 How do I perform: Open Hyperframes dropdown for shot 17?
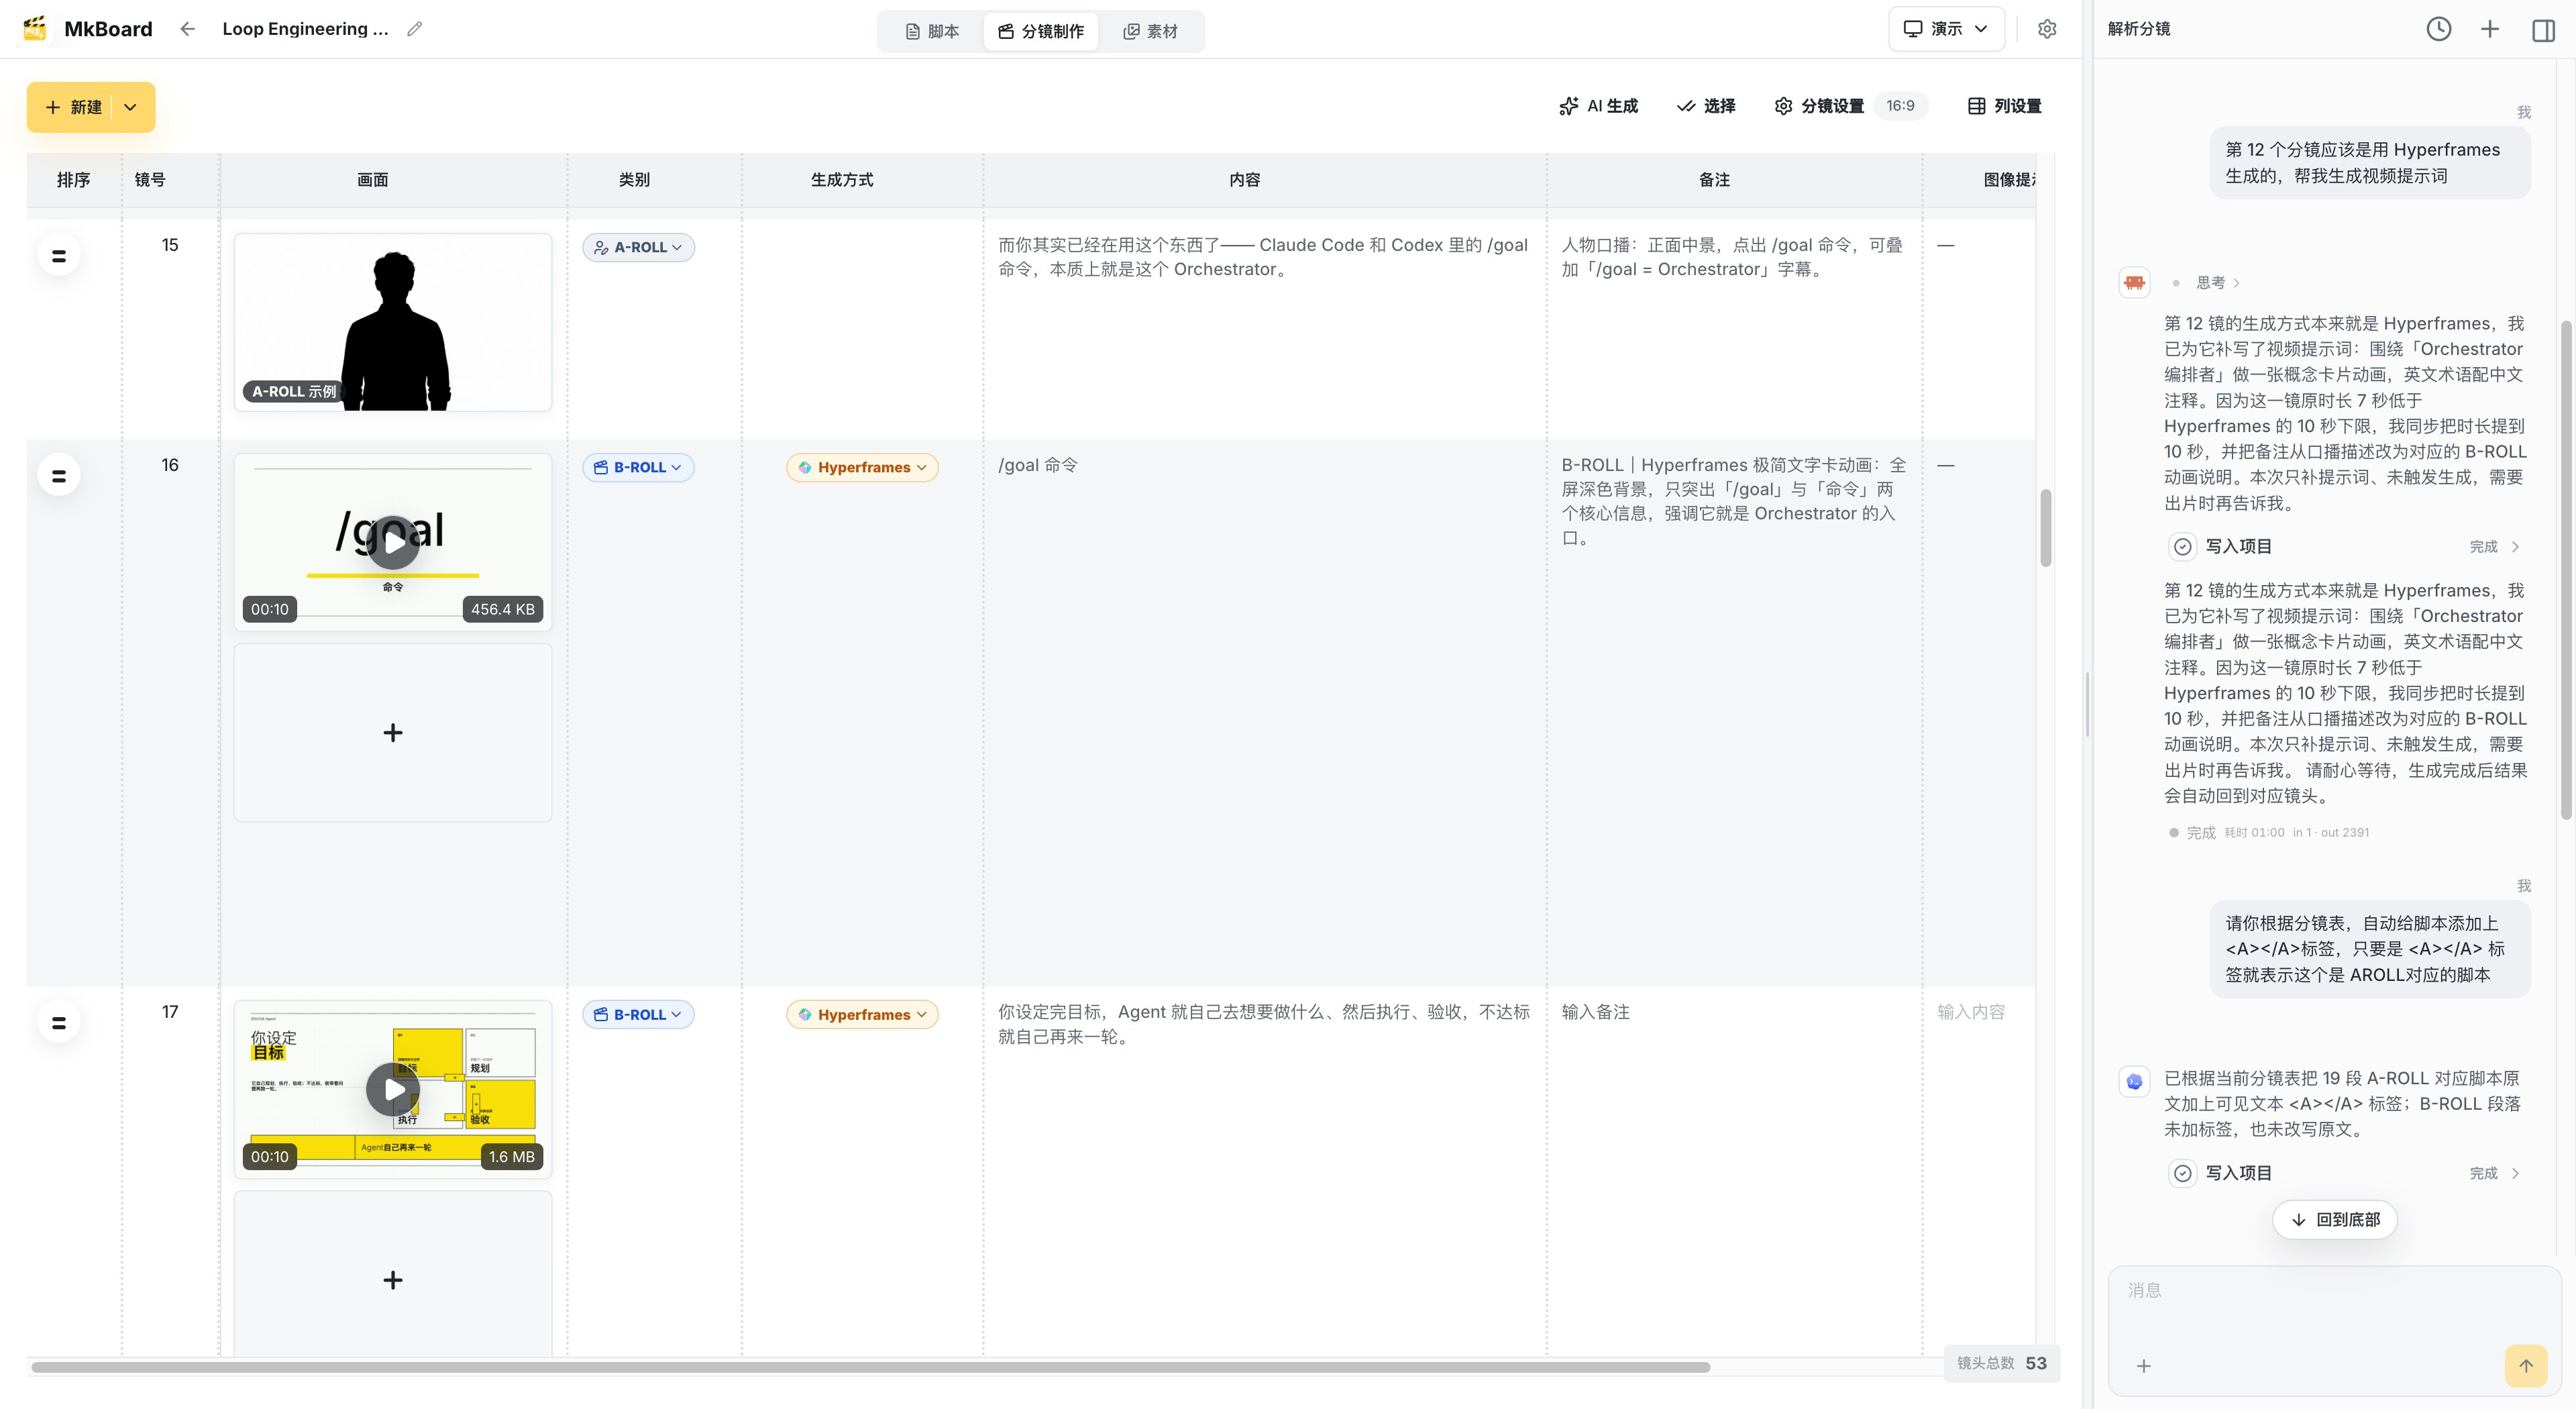click(x=862, y=1014)
